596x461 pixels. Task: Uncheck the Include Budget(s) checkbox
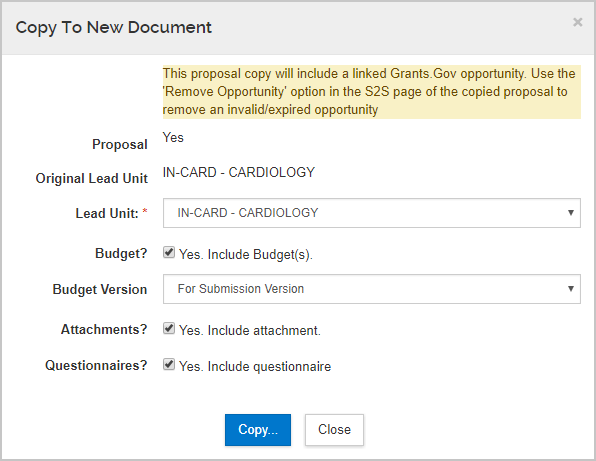click(x=169, y=252)
